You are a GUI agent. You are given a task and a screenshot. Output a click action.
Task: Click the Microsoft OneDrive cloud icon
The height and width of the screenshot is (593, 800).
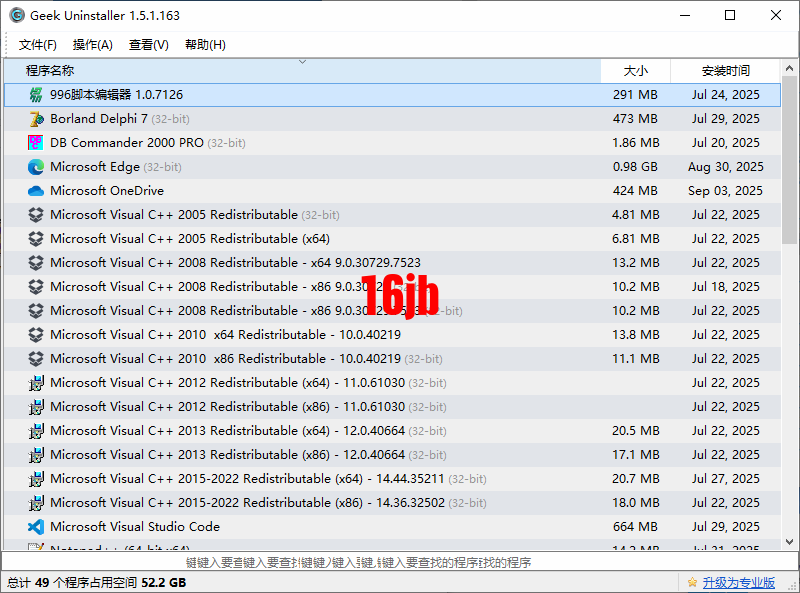[x=36, y=191]
